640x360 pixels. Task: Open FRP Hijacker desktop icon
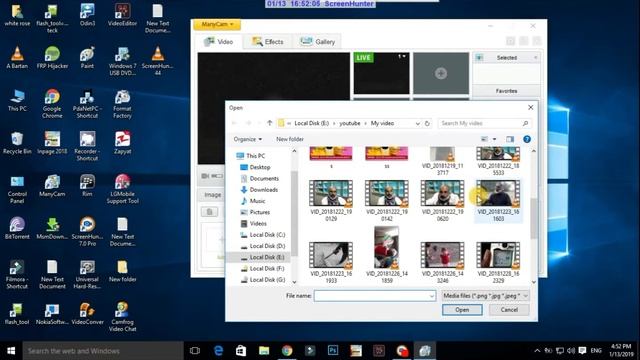(x=52, y=58)
